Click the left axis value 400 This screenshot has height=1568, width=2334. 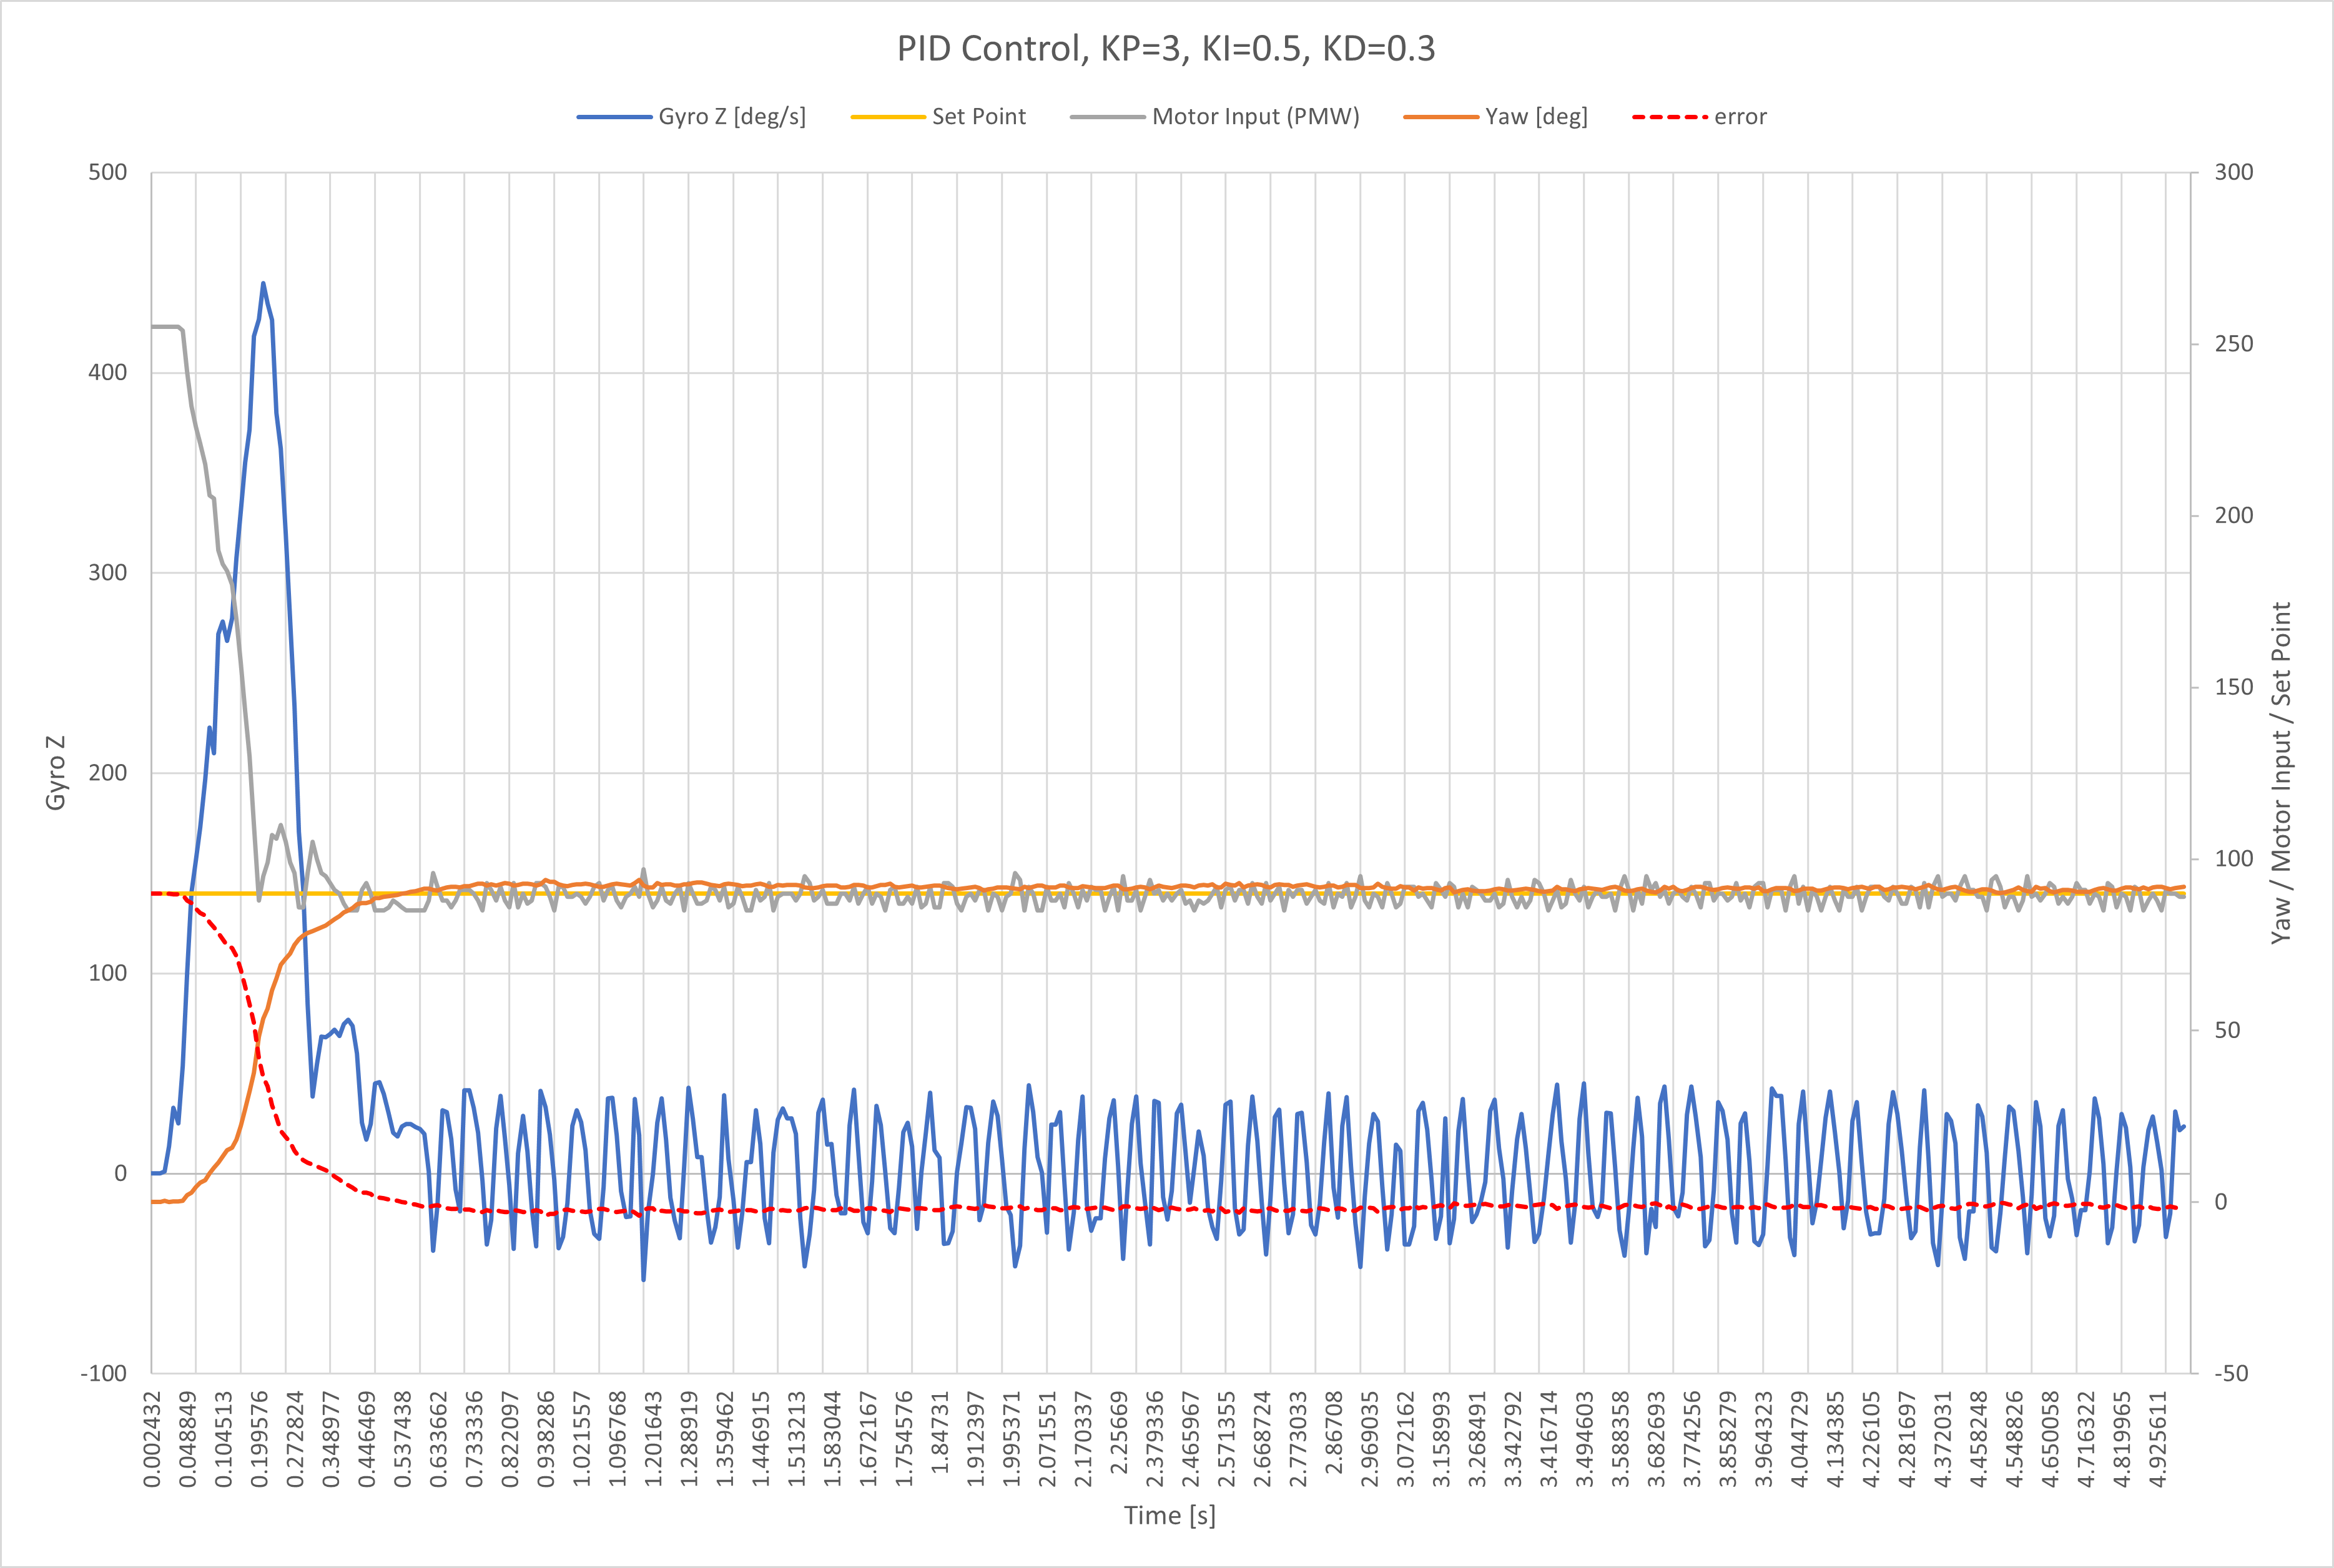pos(108,372)
